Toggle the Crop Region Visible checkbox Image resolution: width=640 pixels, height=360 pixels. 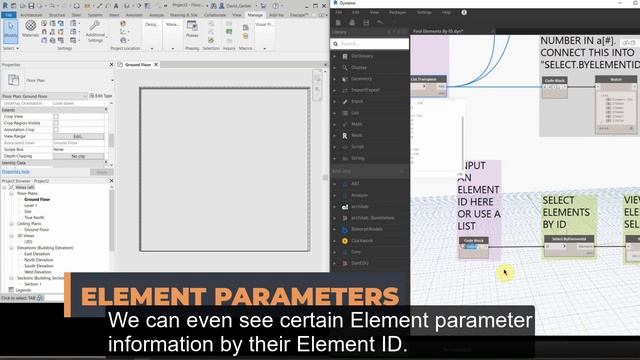tap(56, 123)
